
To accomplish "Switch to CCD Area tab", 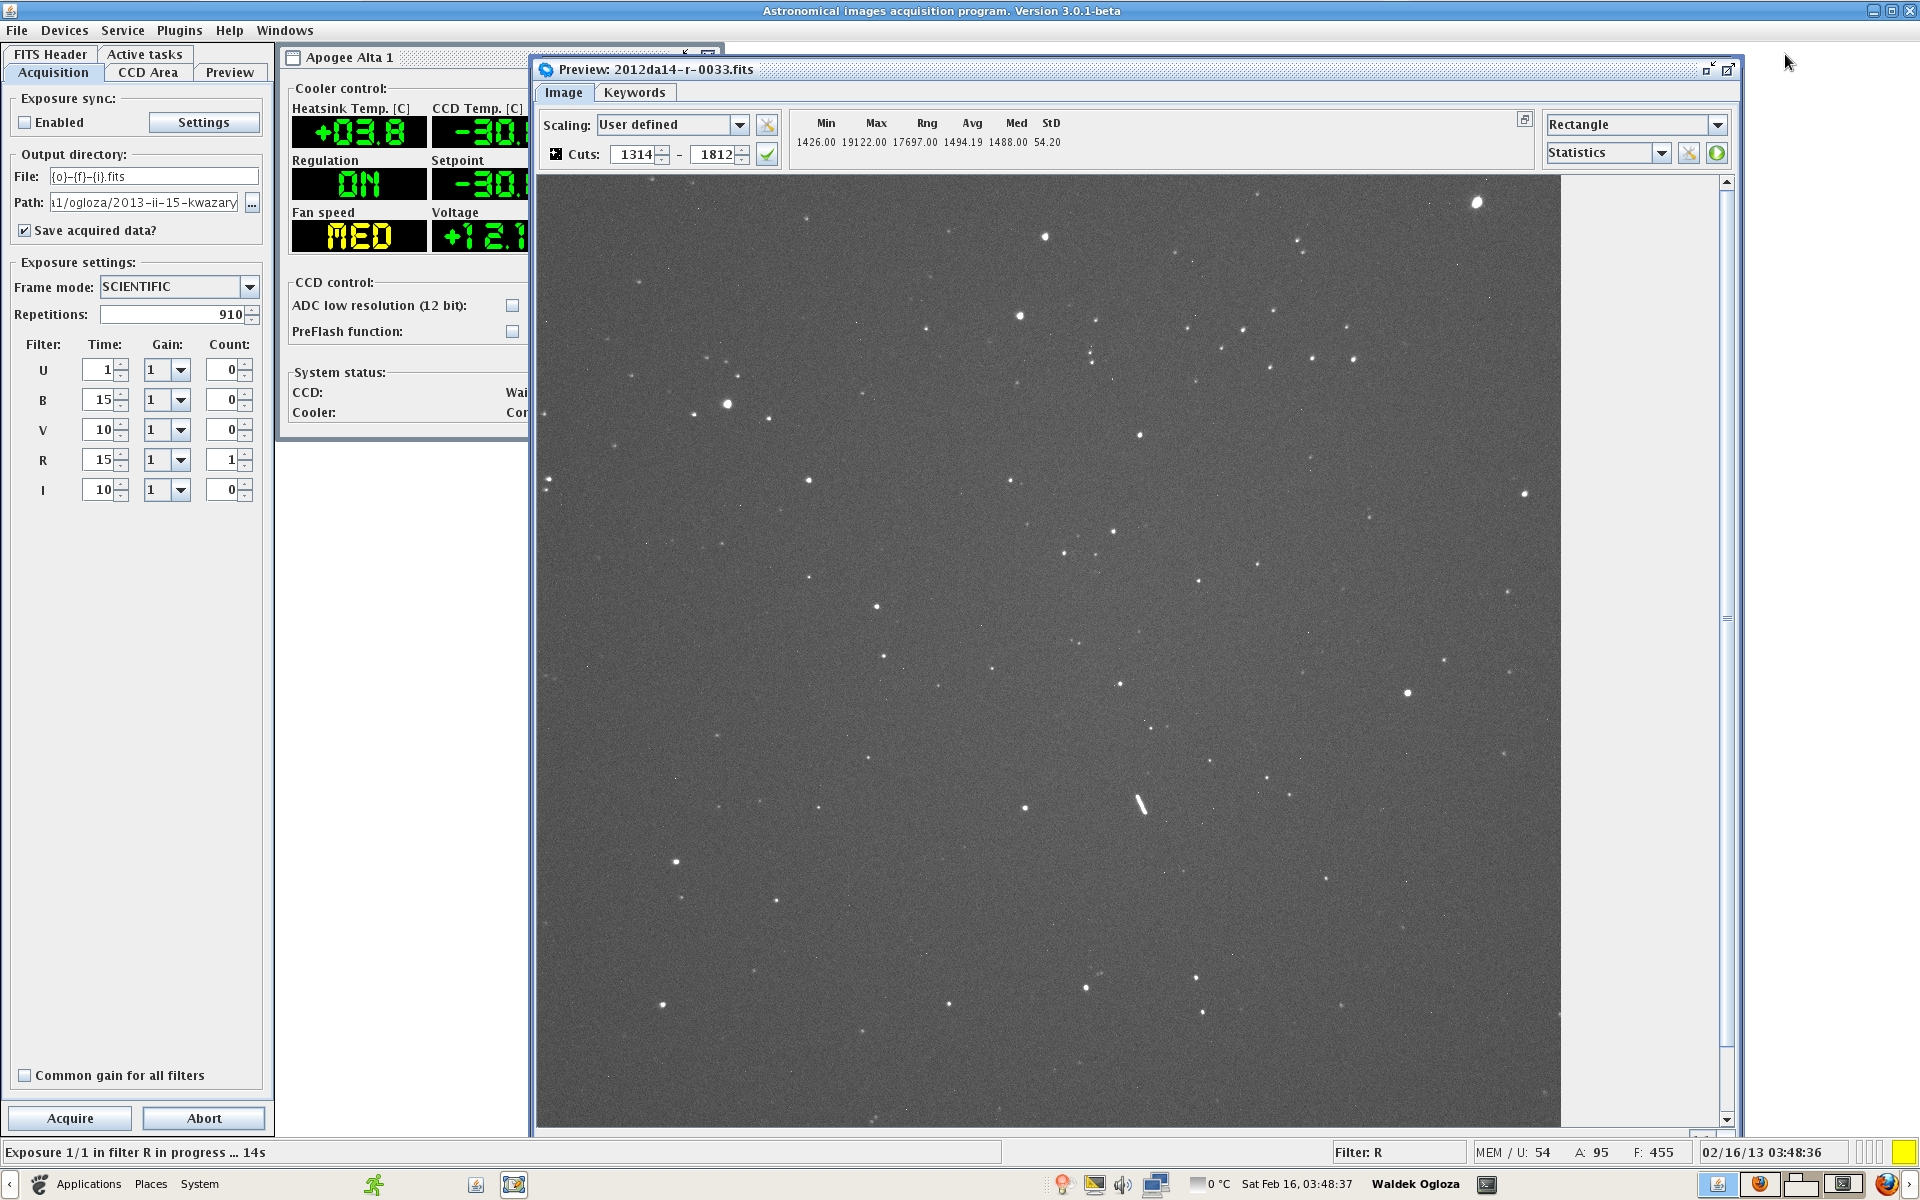I will point(148,73).
